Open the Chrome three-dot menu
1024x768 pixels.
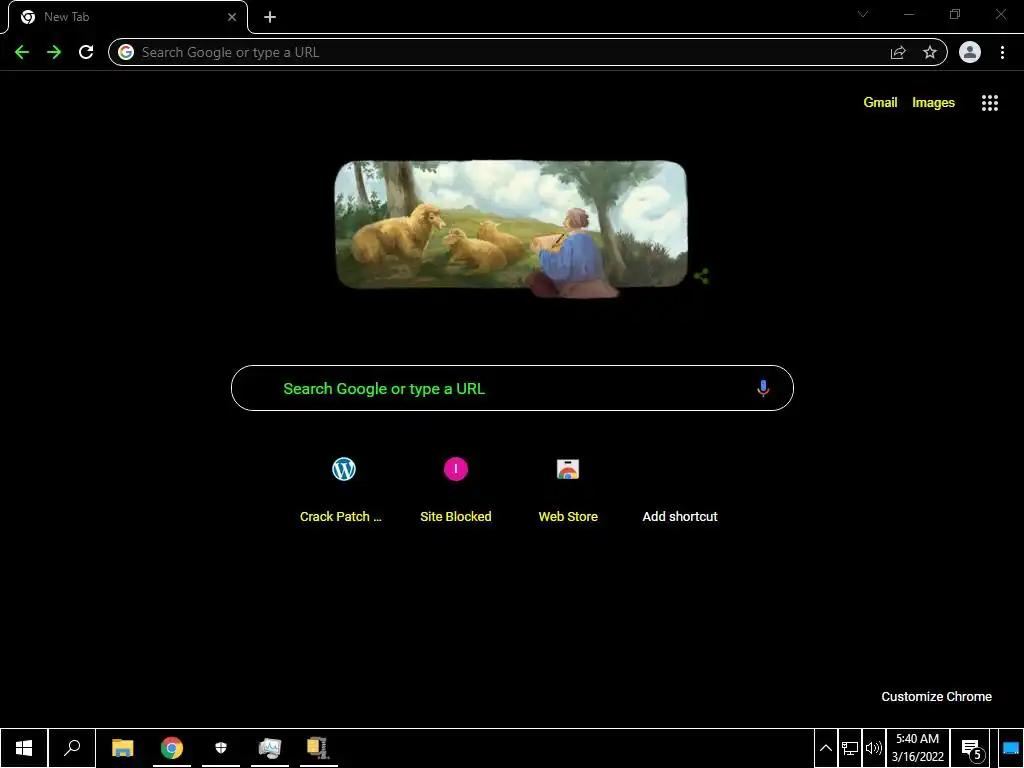[1002, 52]
